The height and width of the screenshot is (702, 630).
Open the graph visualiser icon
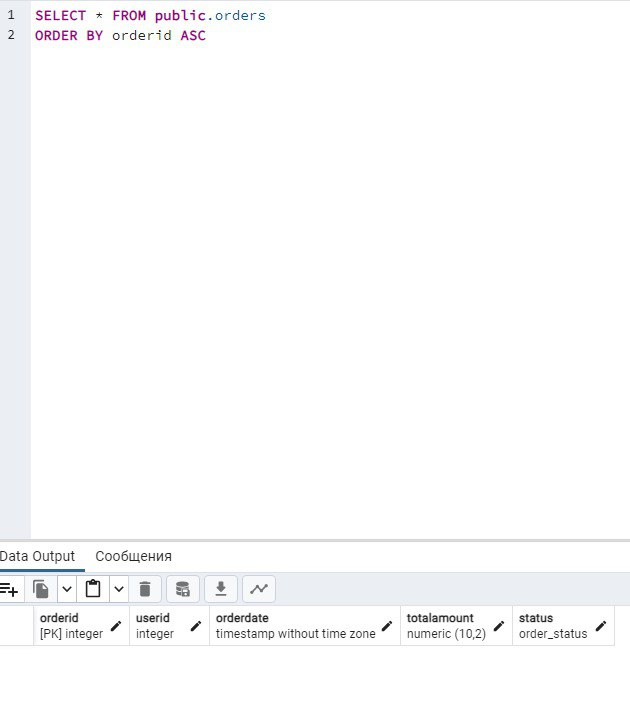[x=258, y=589]
